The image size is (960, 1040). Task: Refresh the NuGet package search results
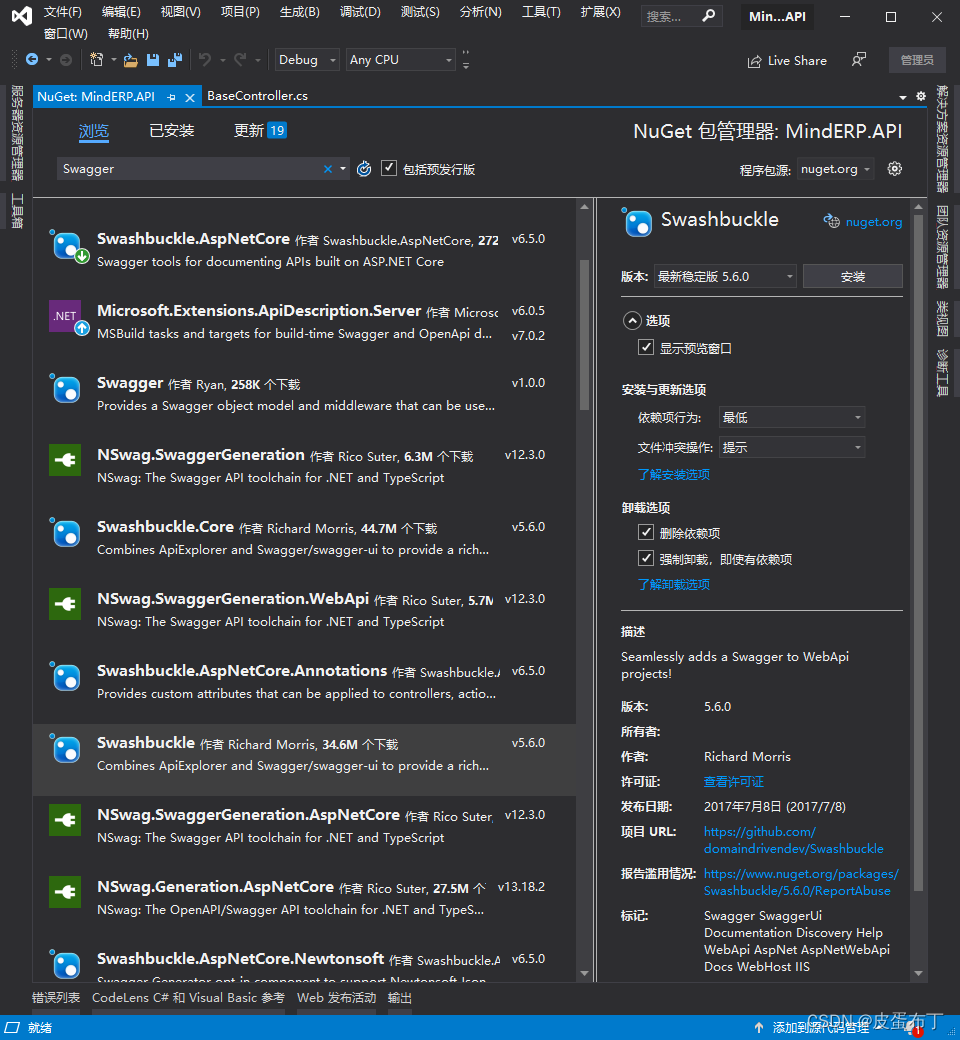tap(364, 169)
